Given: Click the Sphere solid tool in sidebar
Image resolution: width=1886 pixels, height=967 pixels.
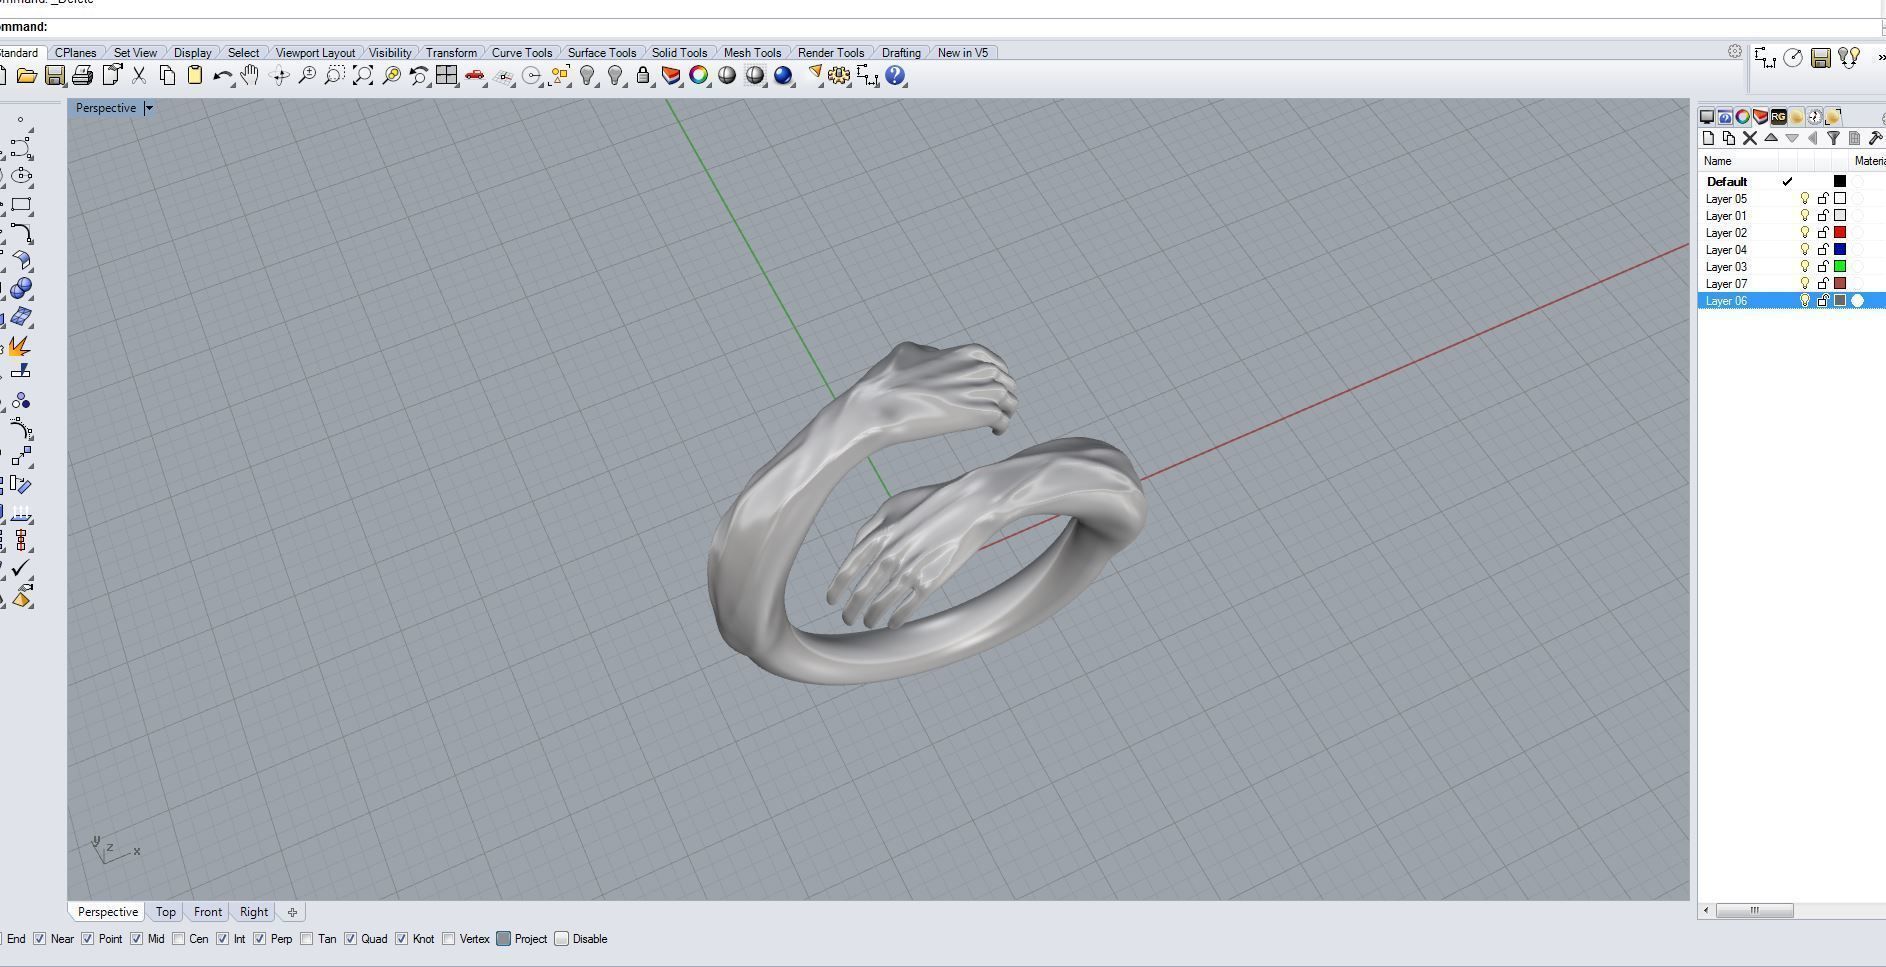Looking at the screenshot, I should click(x=20, y=289).
